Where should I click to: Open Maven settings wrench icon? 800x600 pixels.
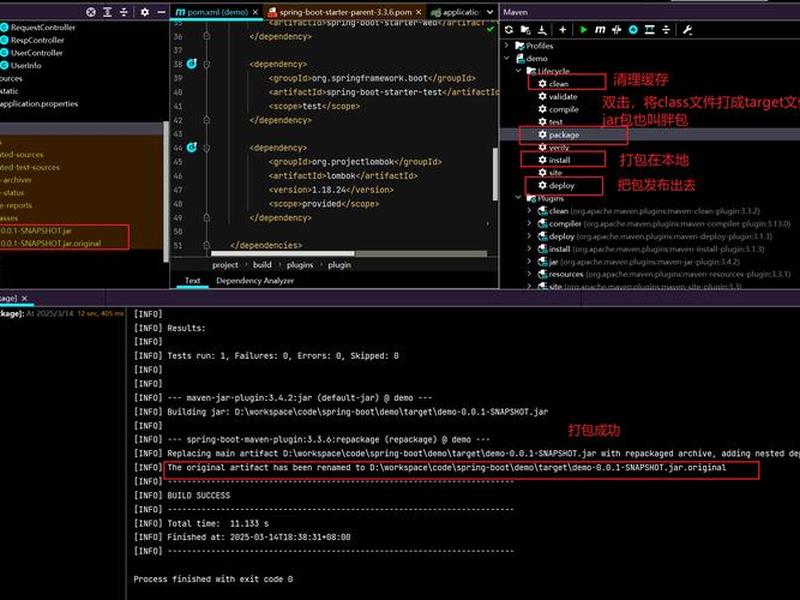click(x=687, y=30)
